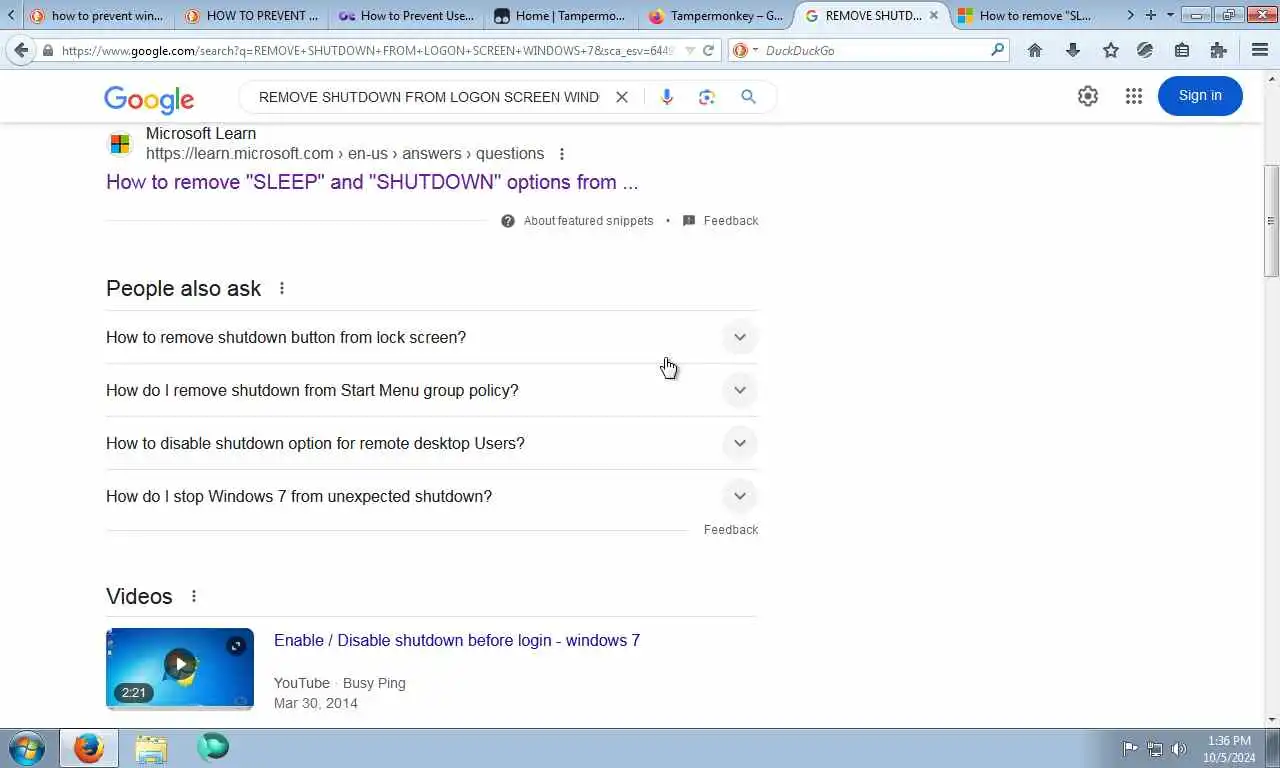Image resolution: width=1280 pixels, height=768 pixels.
Task: Open the Windows Start menu
Action: (26, 748)
